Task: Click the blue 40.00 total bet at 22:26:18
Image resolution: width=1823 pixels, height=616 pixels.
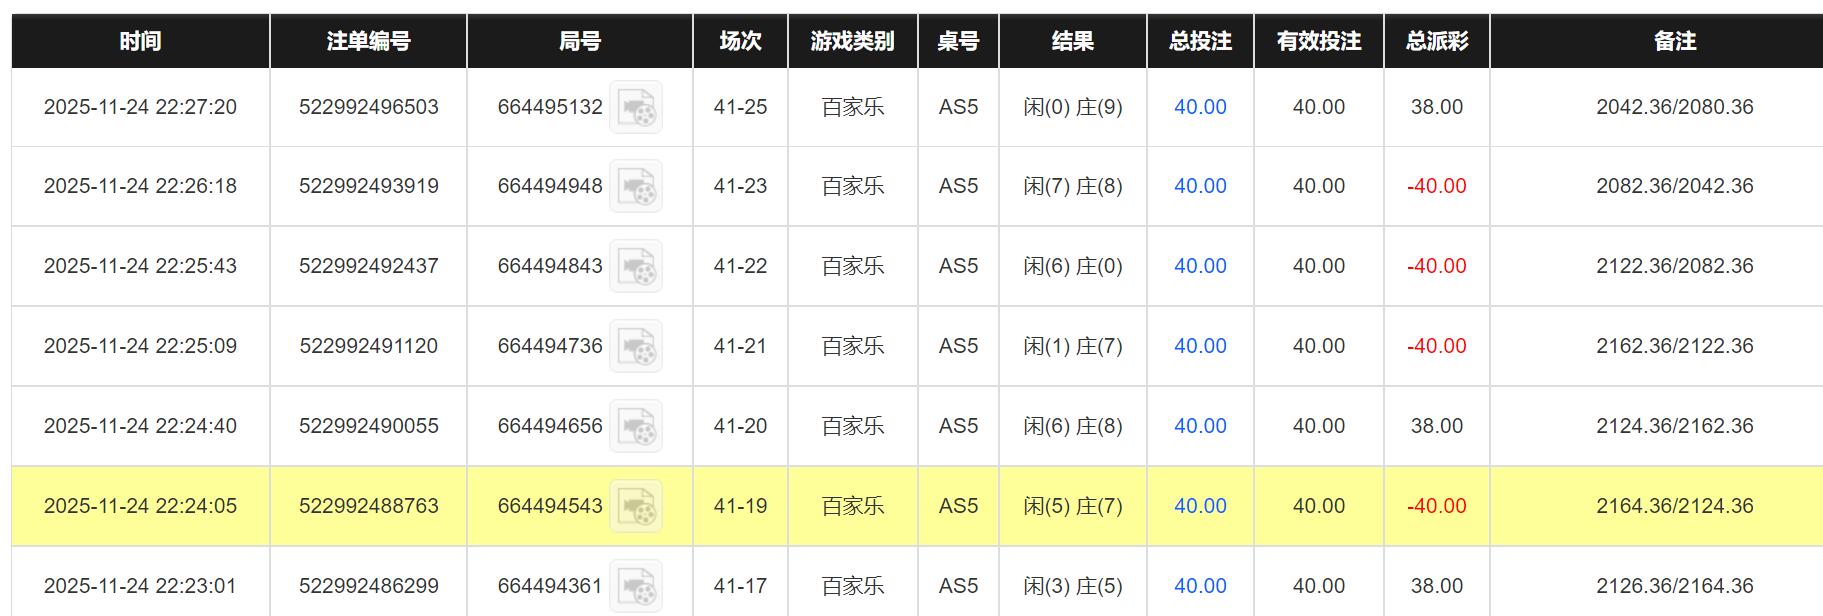Action: [x=1198, y=186]
